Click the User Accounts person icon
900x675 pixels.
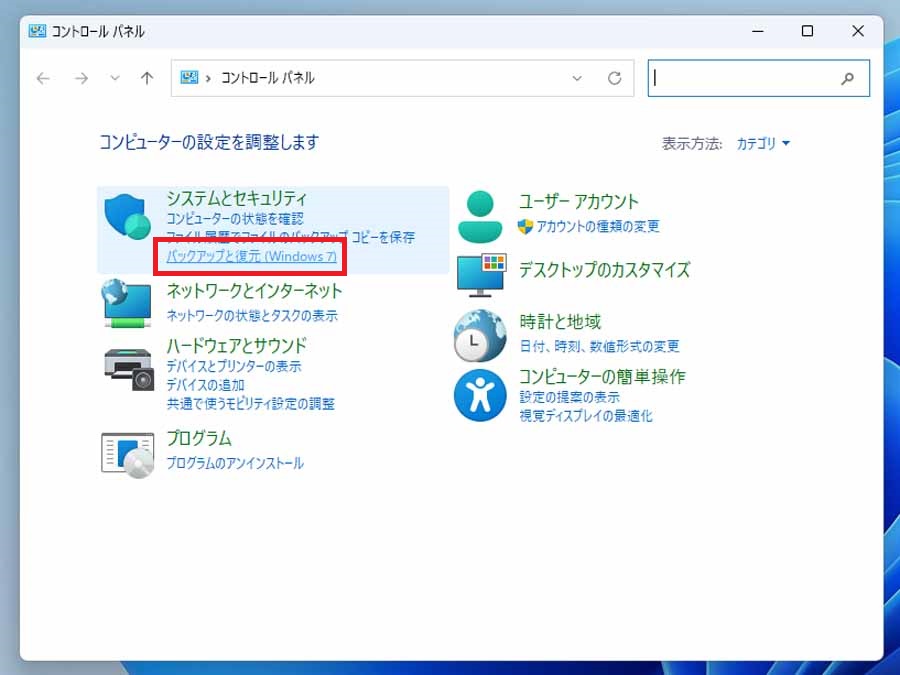(481, 216)
